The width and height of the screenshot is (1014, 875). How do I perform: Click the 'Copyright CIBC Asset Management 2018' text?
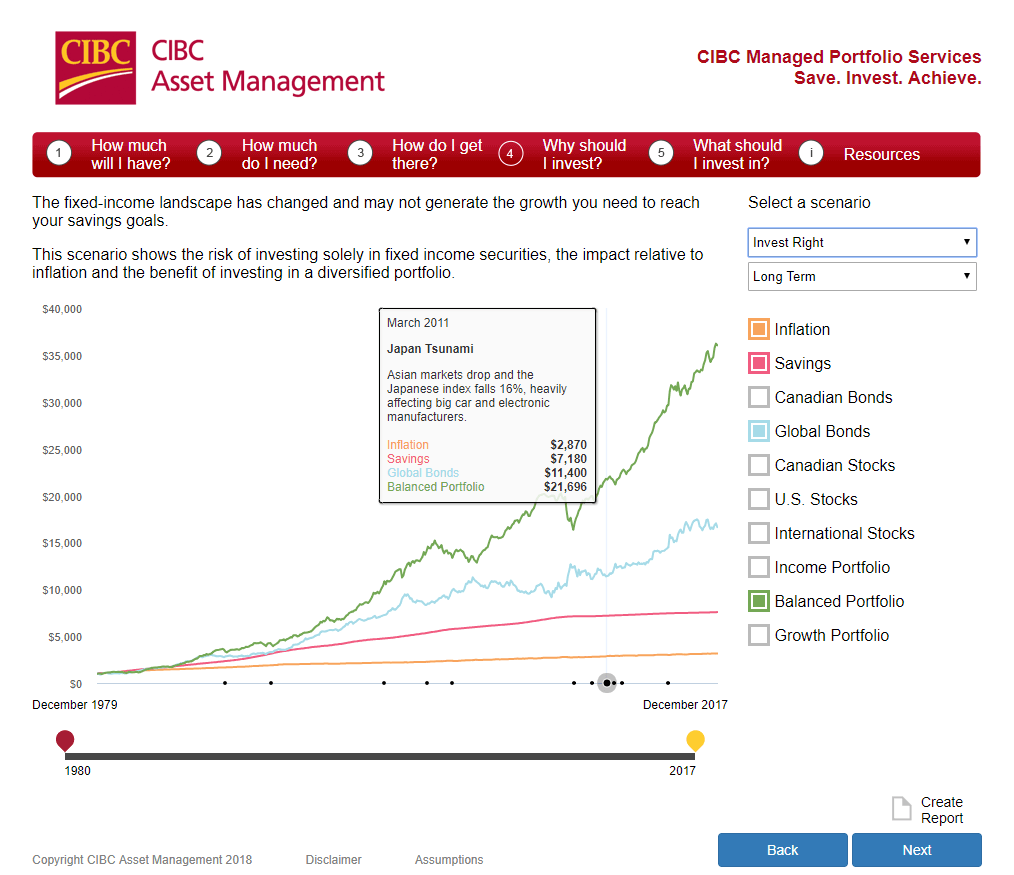coord(142,859)
